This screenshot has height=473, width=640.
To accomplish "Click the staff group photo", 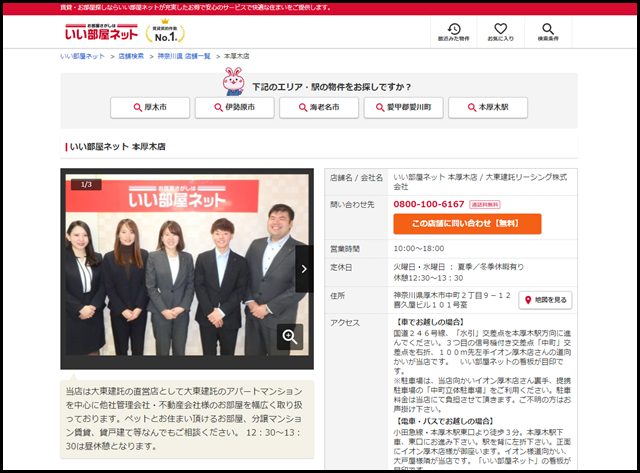I will pos(187,265).
